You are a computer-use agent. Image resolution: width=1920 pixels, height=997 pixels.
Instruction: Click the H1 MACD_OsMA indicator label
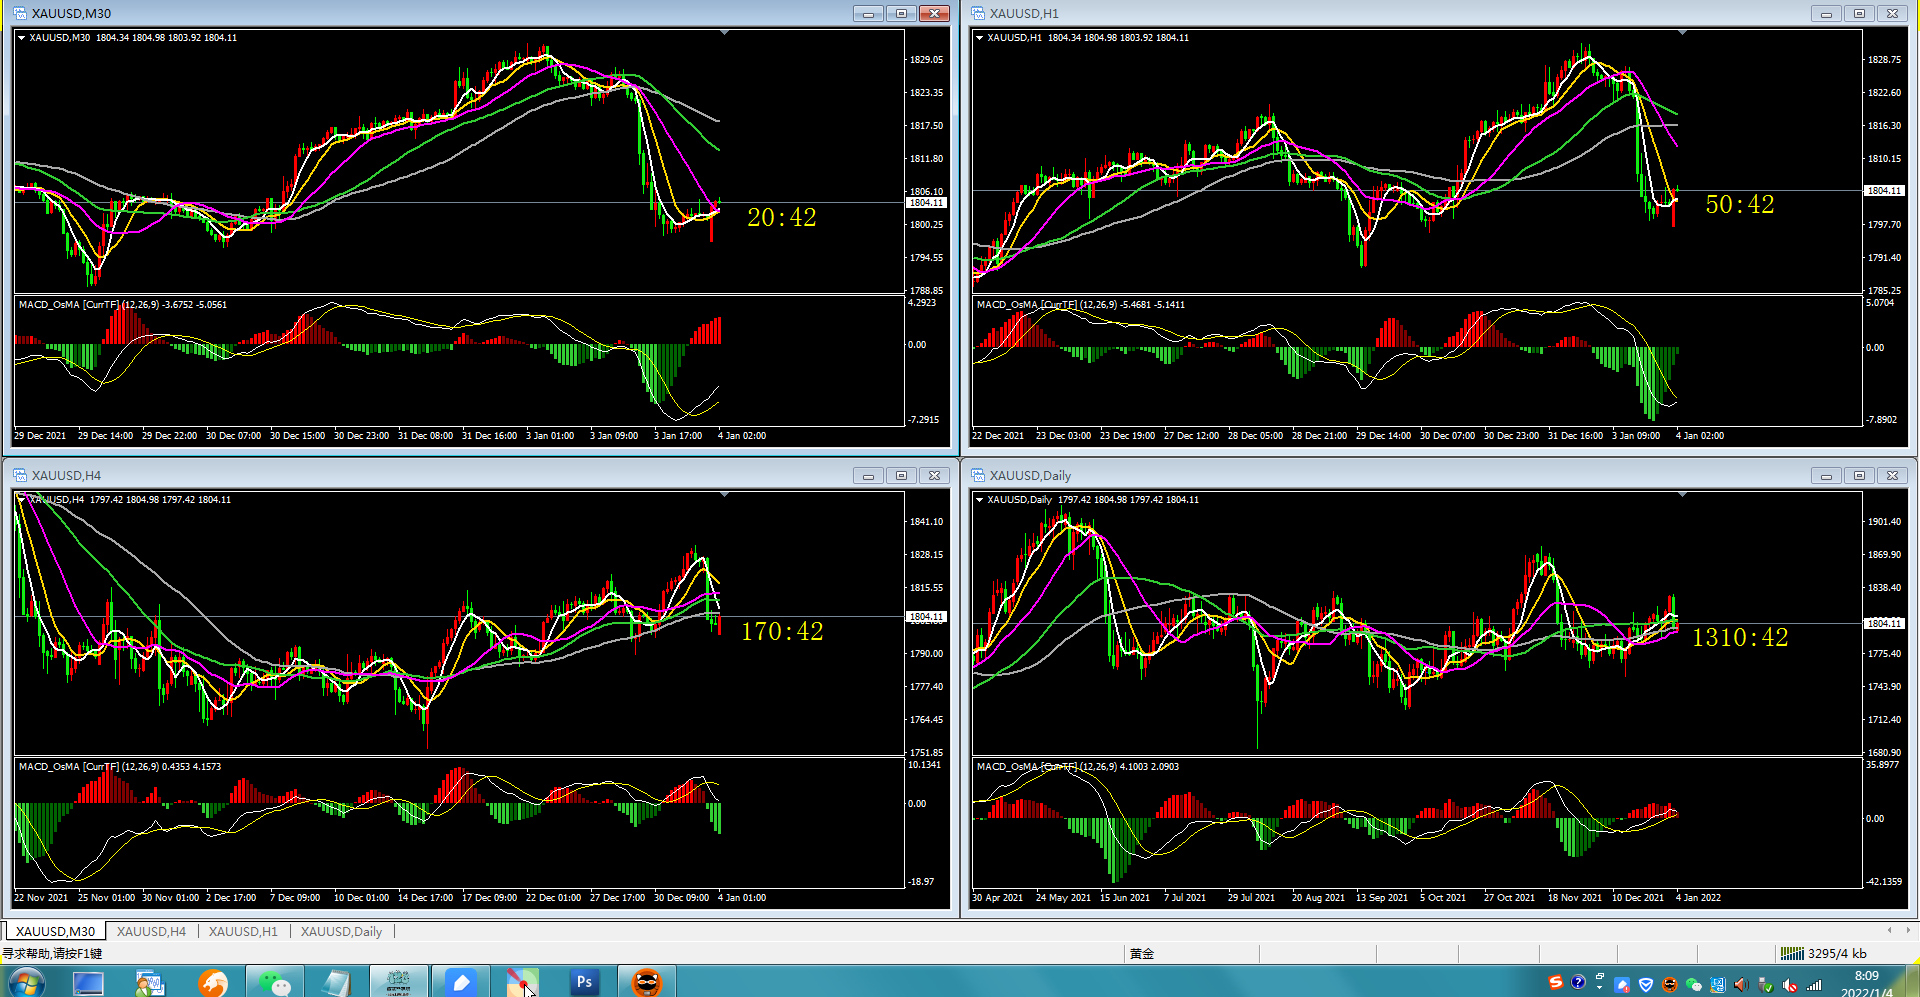1081,305
